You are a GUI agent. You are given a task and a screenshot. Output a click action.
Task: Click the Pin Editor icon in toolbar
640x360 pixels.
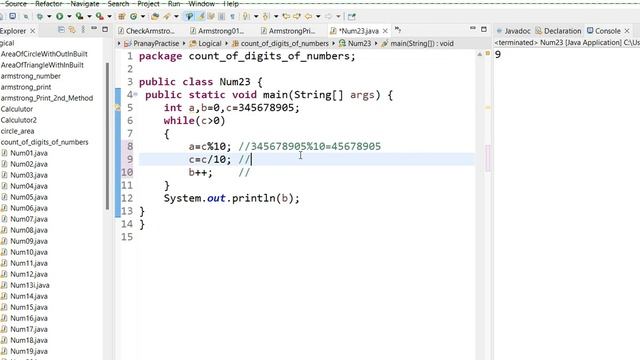[351, 16]
